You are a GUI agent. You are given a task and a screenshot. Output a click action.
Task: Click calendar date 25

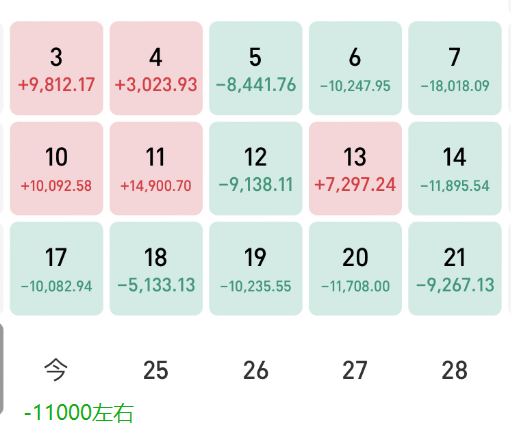[x=156, y=370]
